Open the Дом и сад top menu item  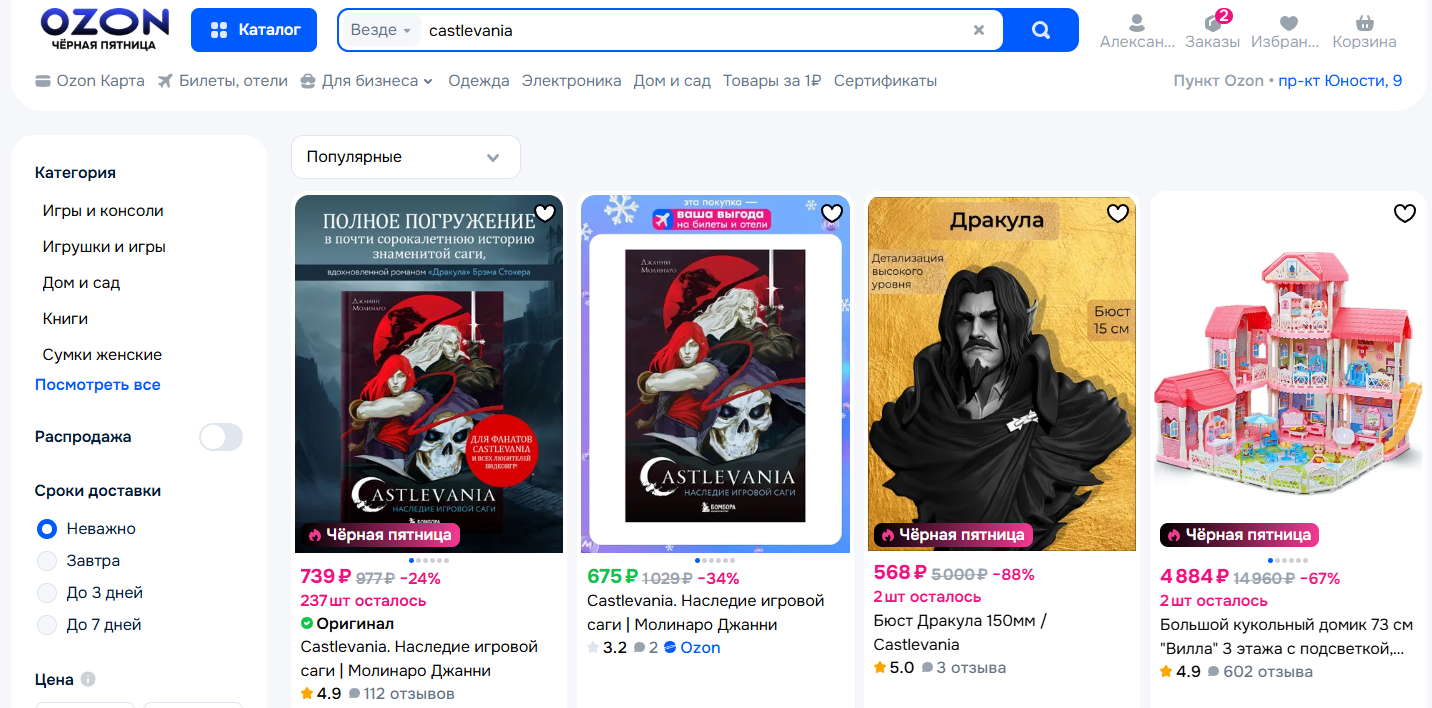(x=672, y=81)
